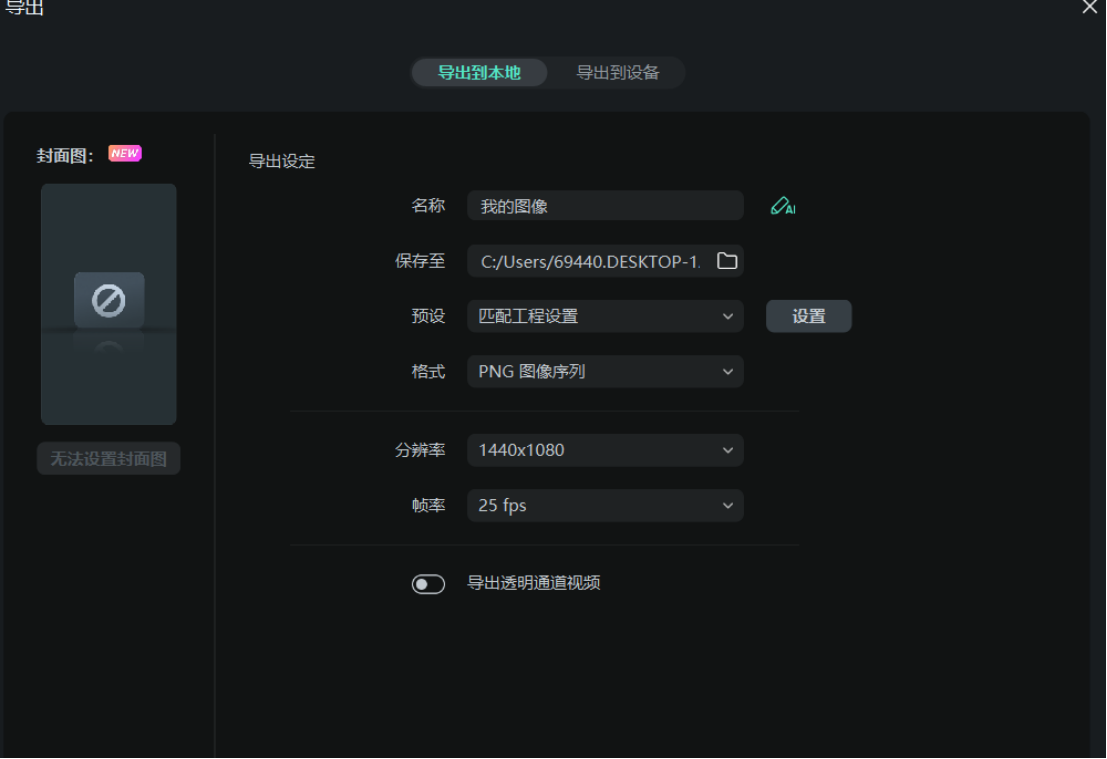Open the 预设 preset dropdown
The width and height of the screenshot is (1107, 759).
pyautogui.click(x=604, y=316)
